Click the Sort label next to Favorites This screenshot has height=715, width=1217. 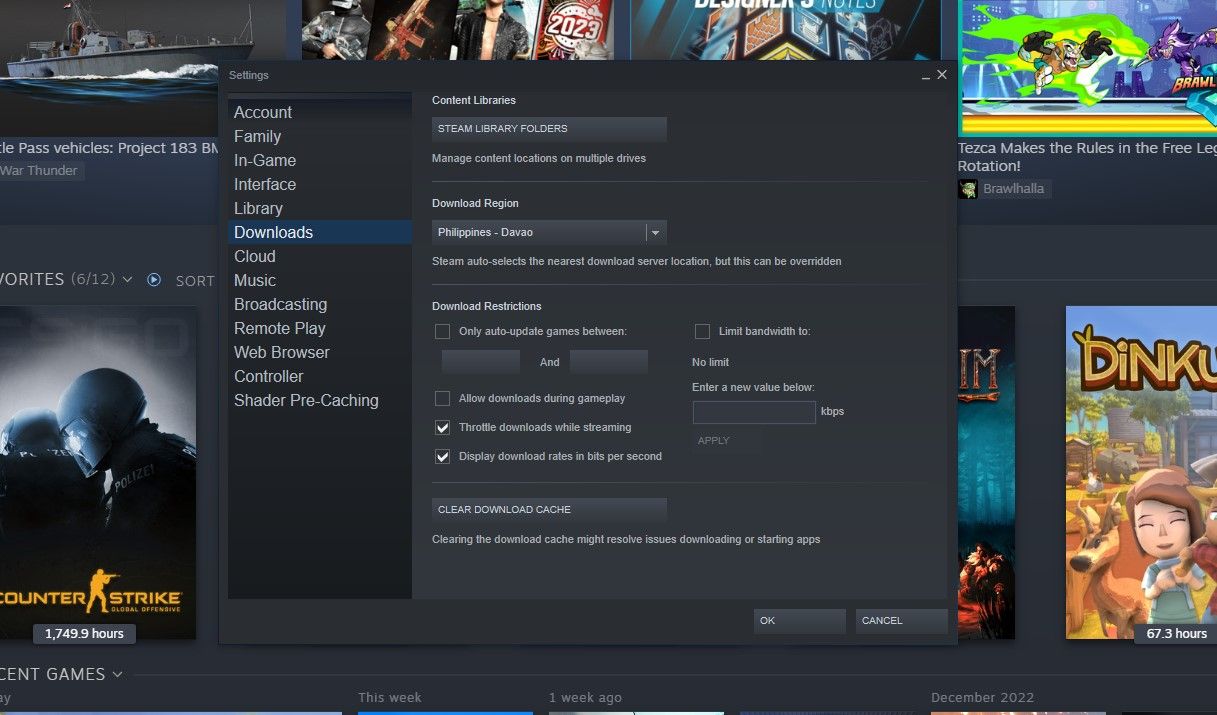tap(195, 281)
